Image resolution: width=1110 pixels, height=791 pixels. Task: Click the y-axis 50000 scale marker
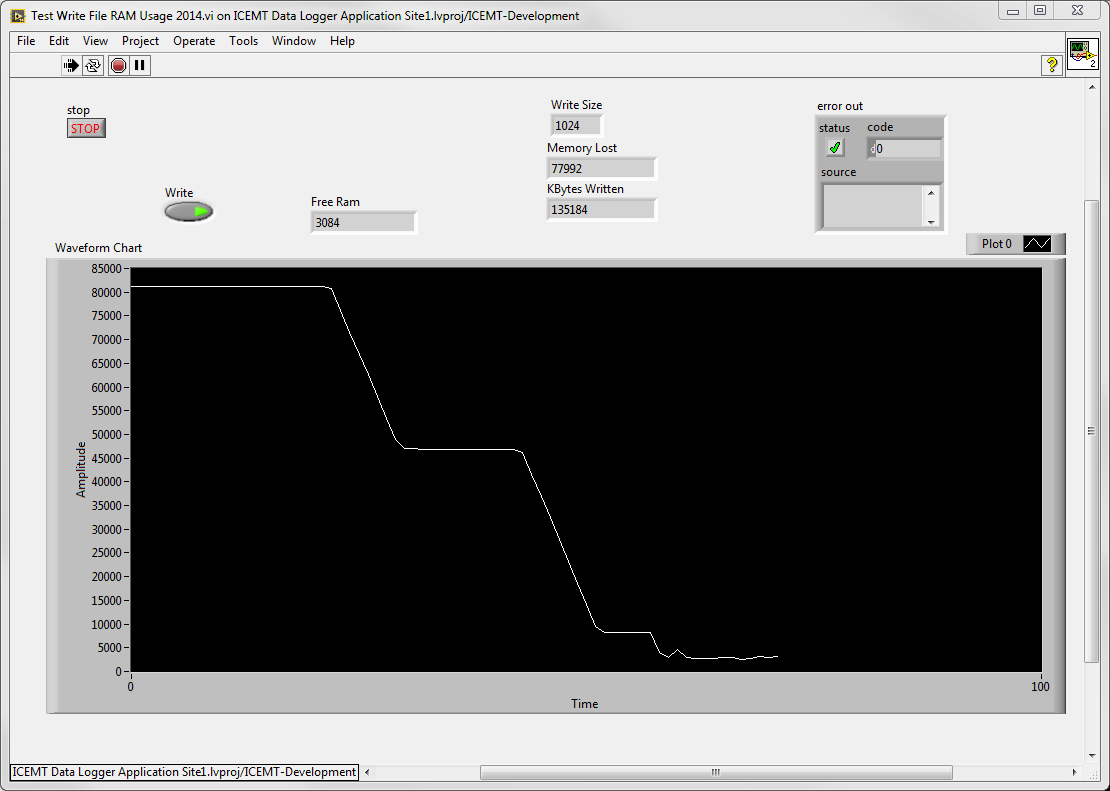[x=107, y=435]
